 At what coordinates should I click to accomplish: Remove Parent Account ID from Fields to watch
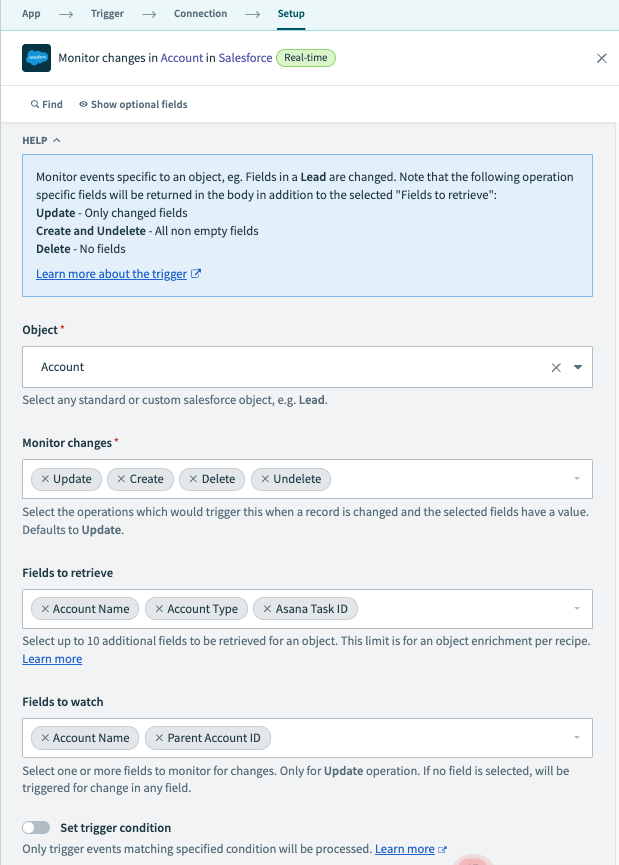tap(159, 738)
